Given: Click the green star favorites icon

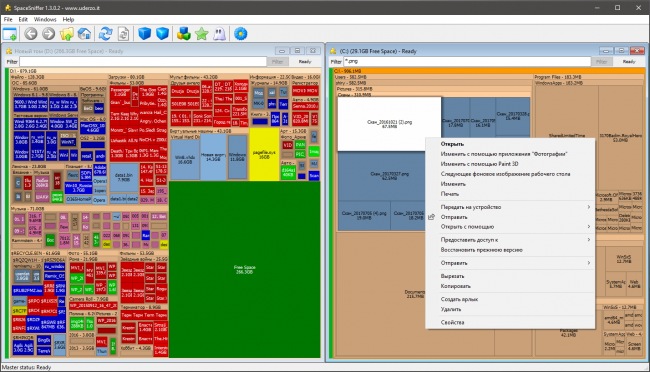Looking at the screenshot, I should 202,34.
